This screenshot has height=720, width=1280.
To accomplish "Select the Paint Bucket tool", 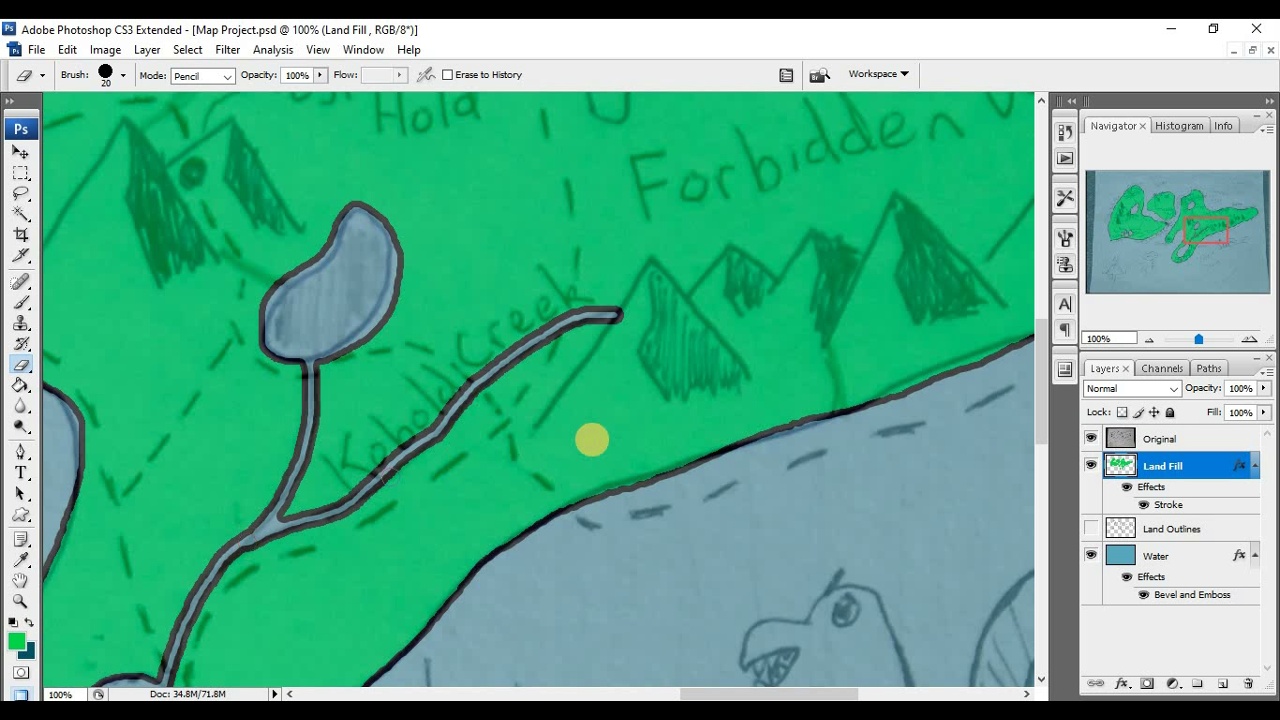I will (20, 385).
